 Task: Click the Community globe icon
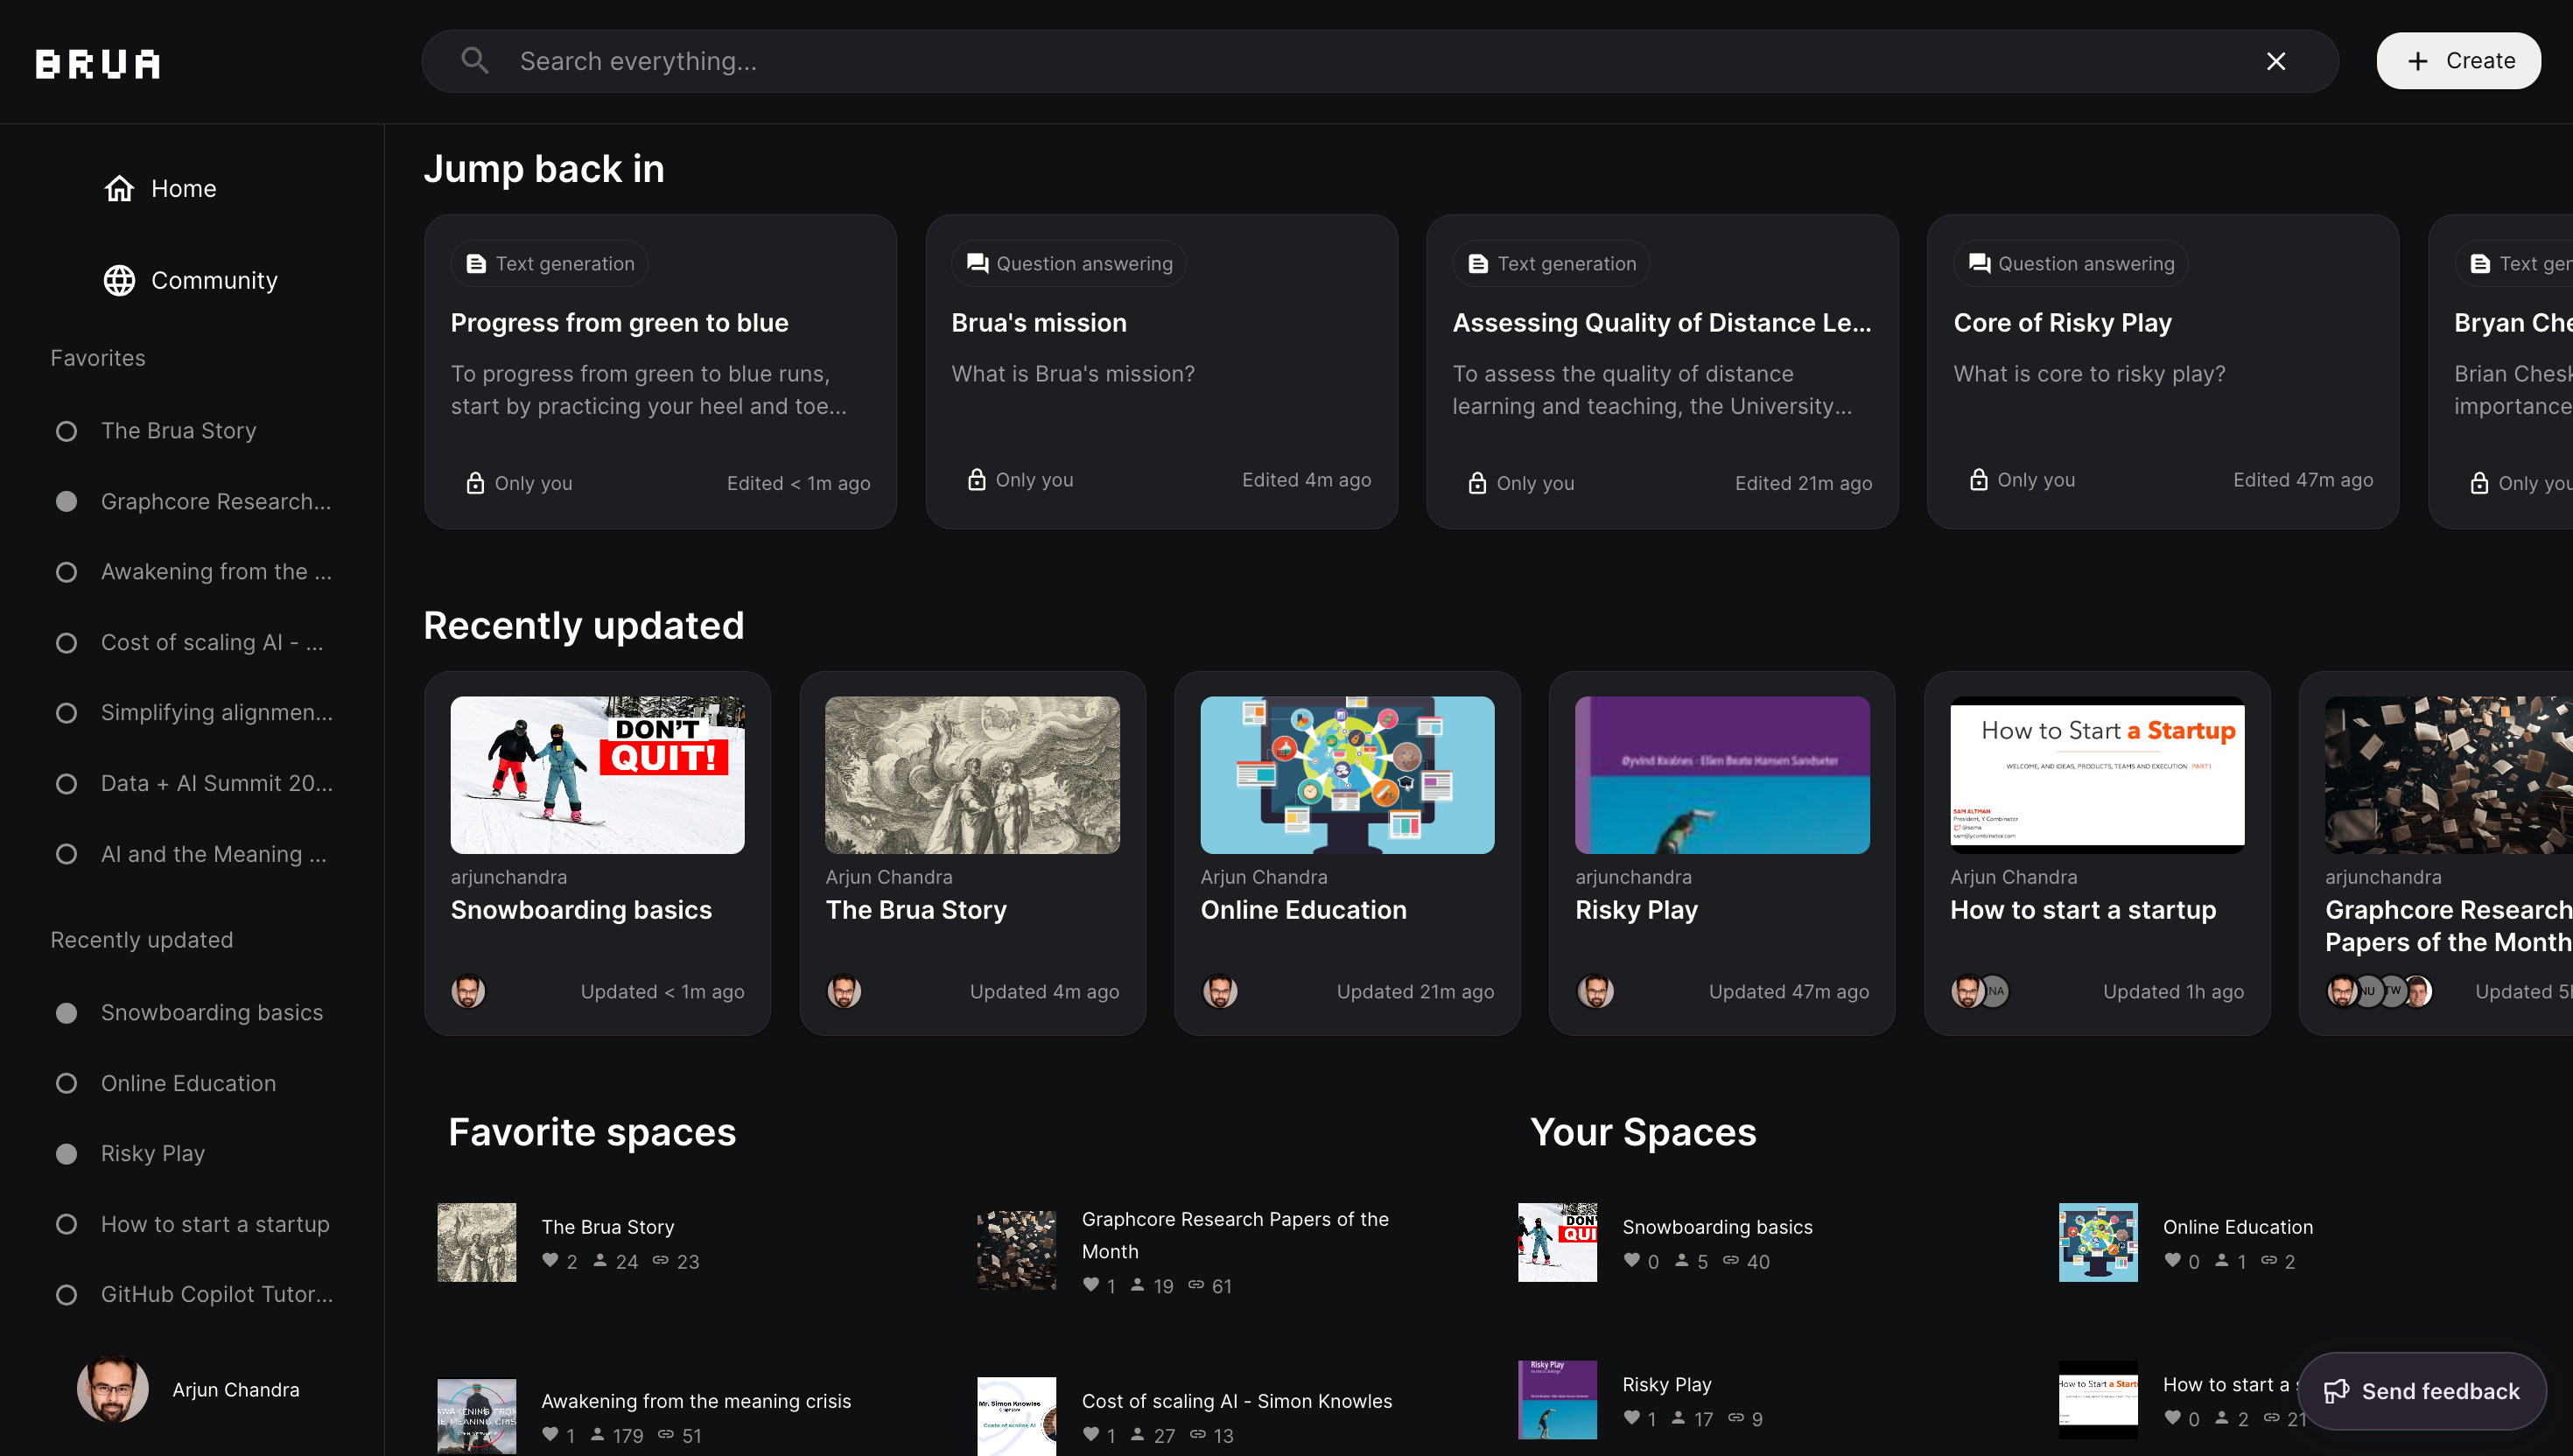coord(119,280)
